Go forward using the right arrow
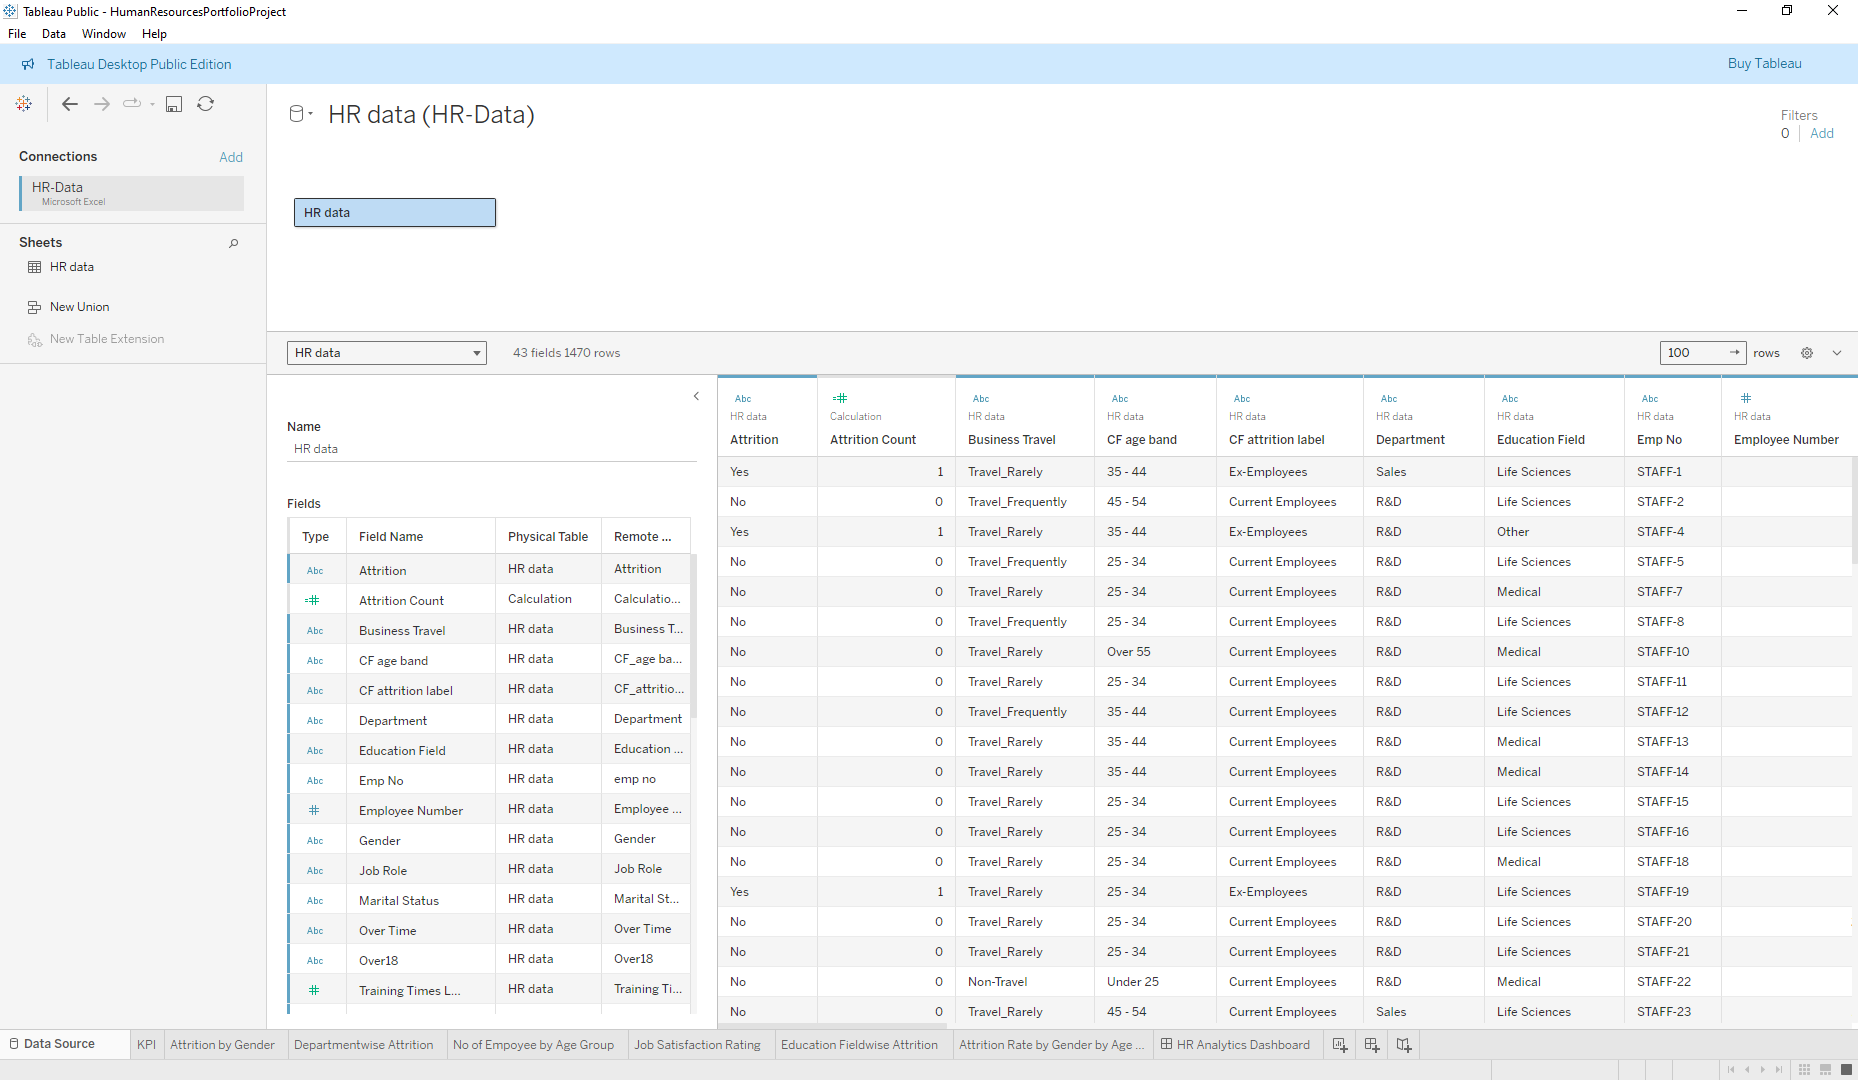The image size is (1858, 1080). 102,104
